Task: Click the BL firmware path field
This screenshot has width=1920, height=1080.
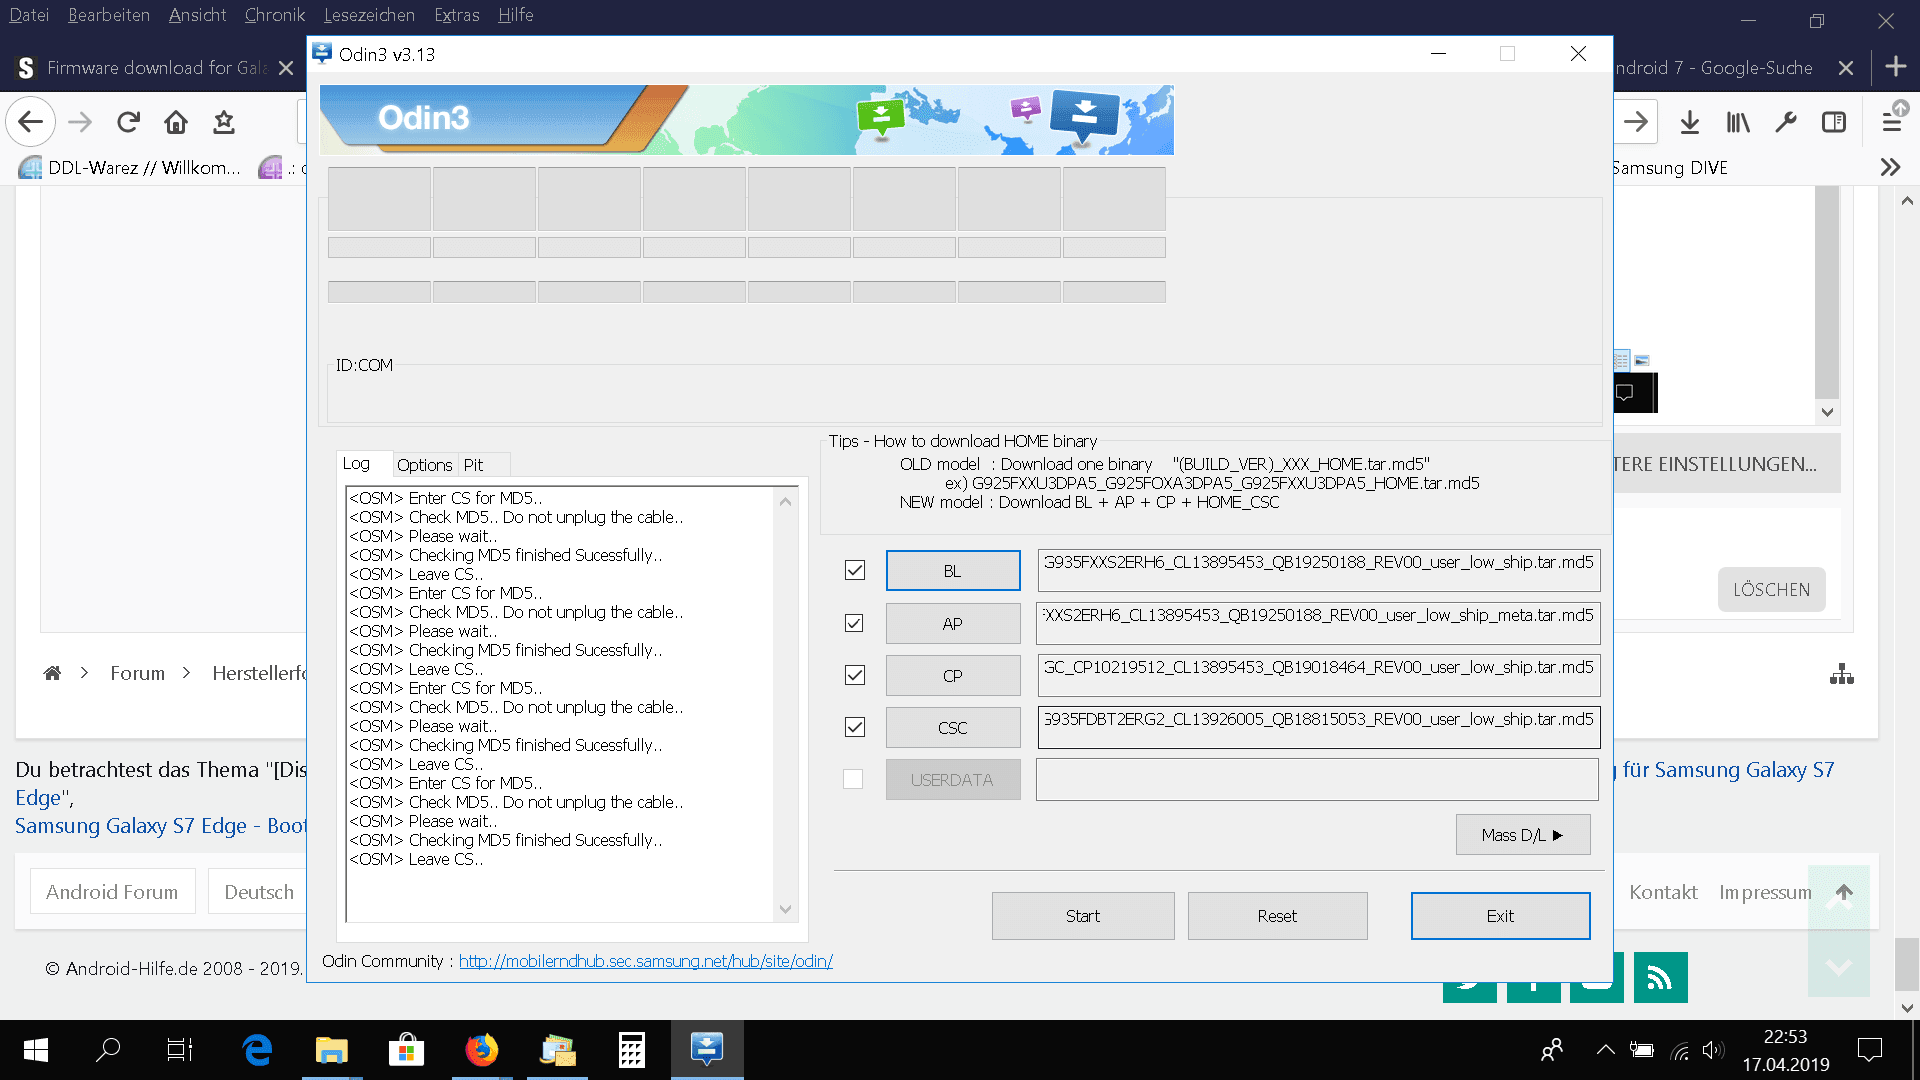Action: tap(1318, 570)
